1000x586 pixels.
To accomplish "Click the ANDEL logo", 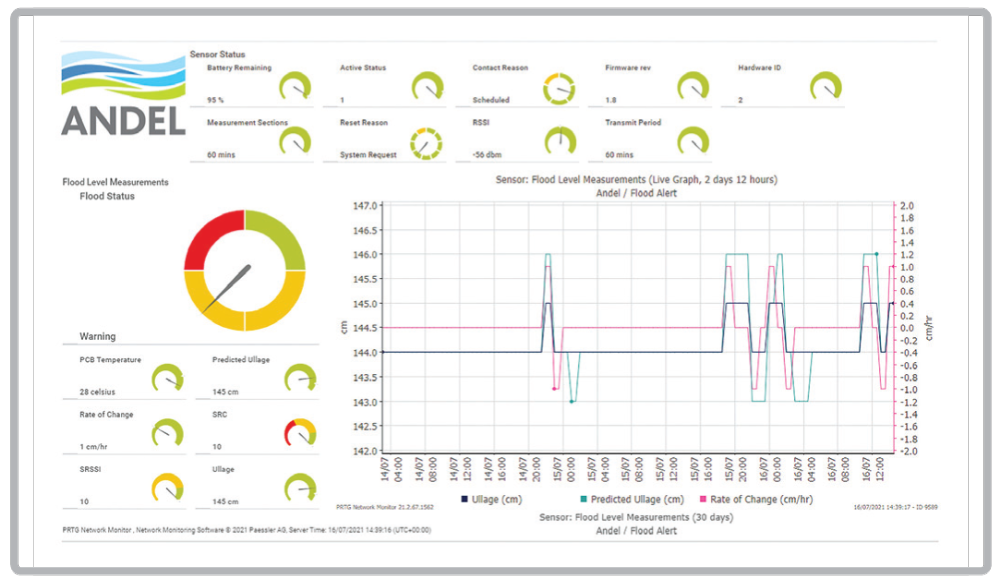I will point(123,93).
